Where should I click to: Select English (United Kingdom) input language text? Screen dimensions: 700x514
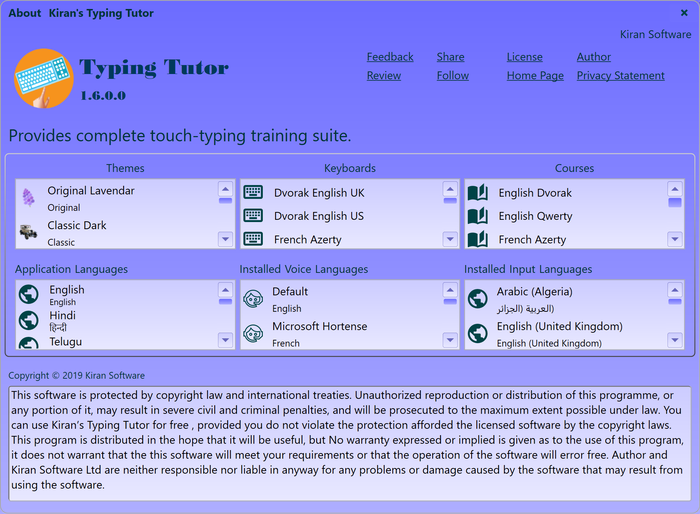(x=560, y=326)
